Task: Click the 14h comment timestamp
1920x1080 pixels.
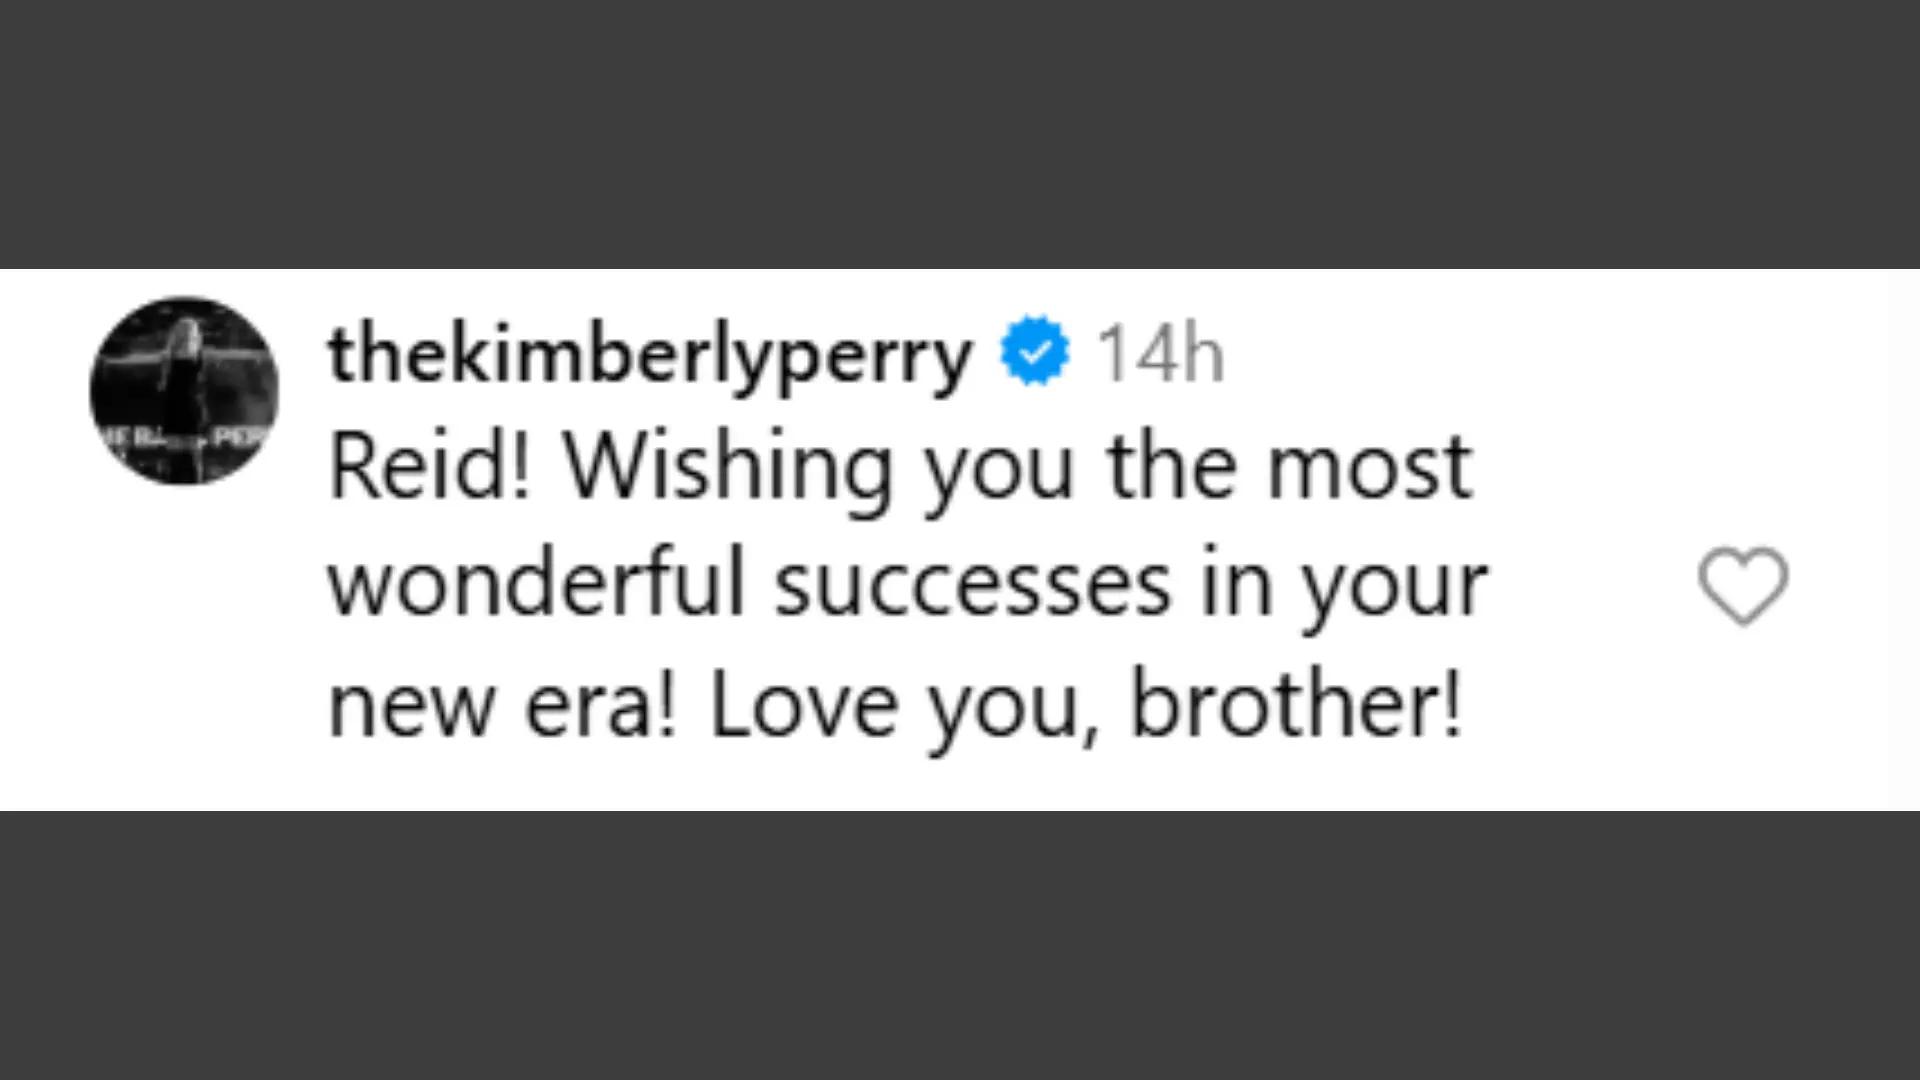Action: pyautogui.click(x=1160, y=354)
